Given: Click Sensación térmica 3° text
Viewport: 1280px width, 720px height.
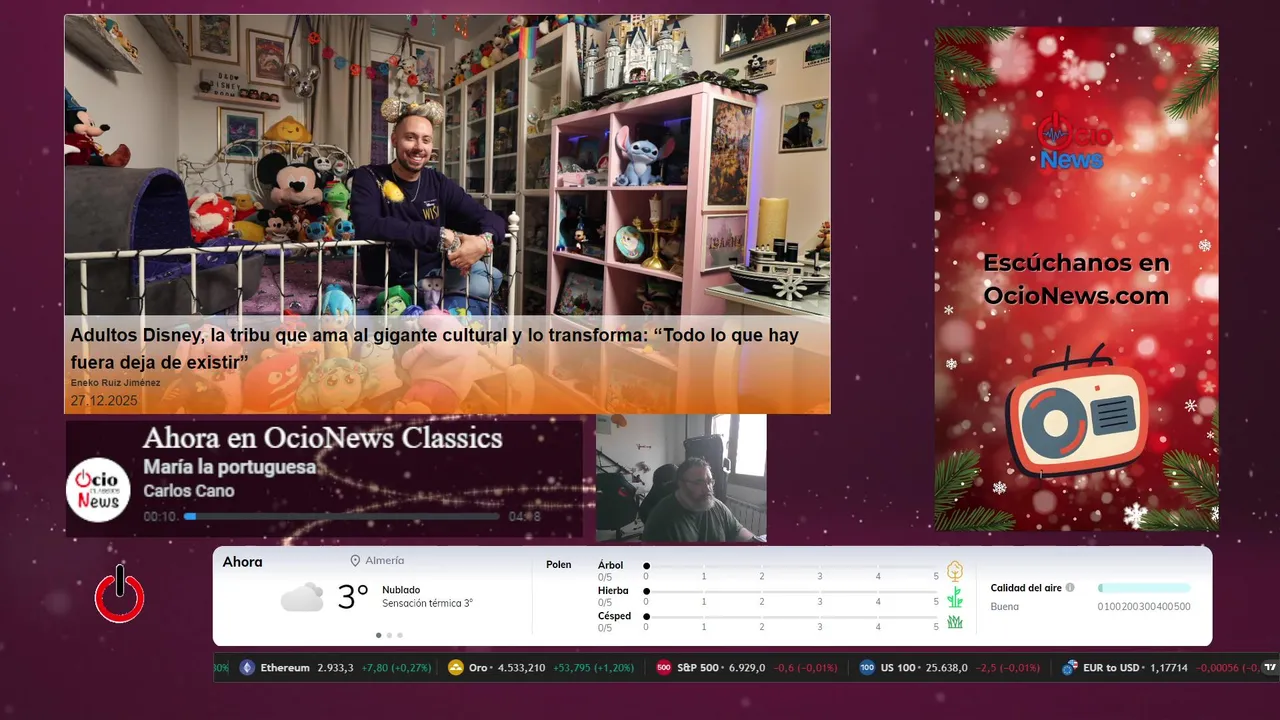Looking at the screenshot, I should coord(427,604).
